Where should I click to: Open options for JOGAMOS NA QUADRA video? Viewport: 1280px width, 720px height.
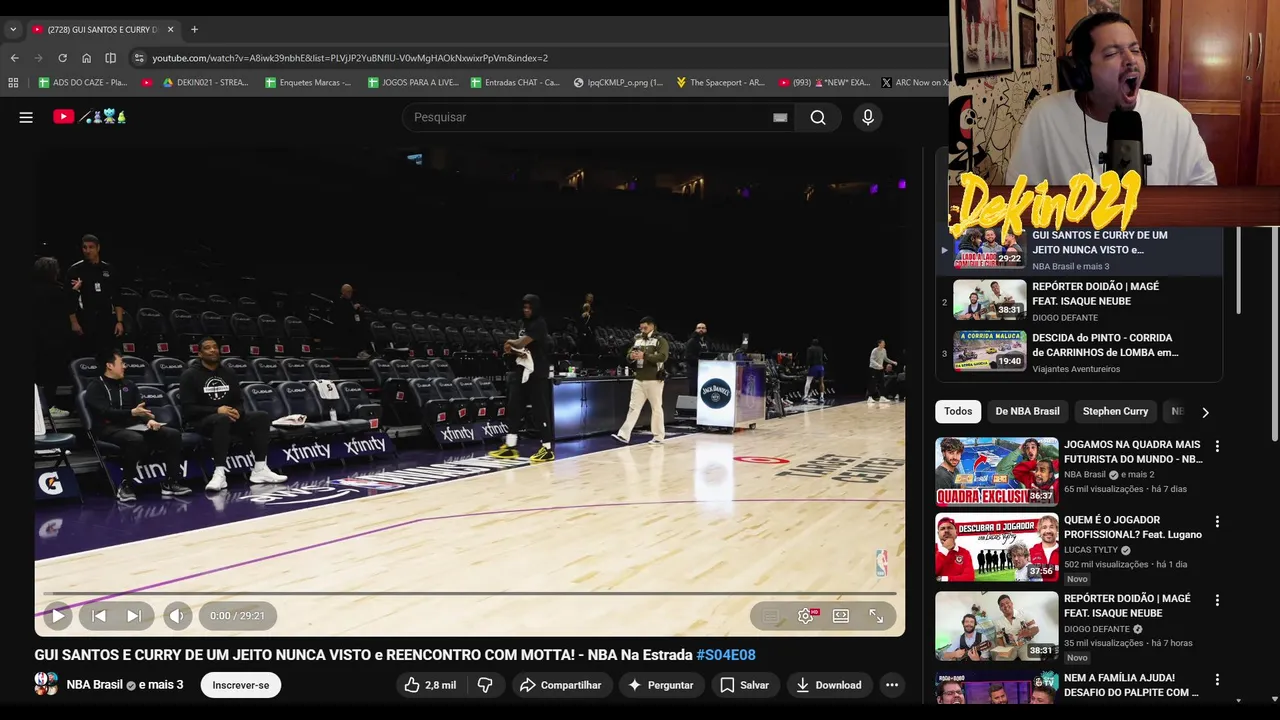(1217, 446)
